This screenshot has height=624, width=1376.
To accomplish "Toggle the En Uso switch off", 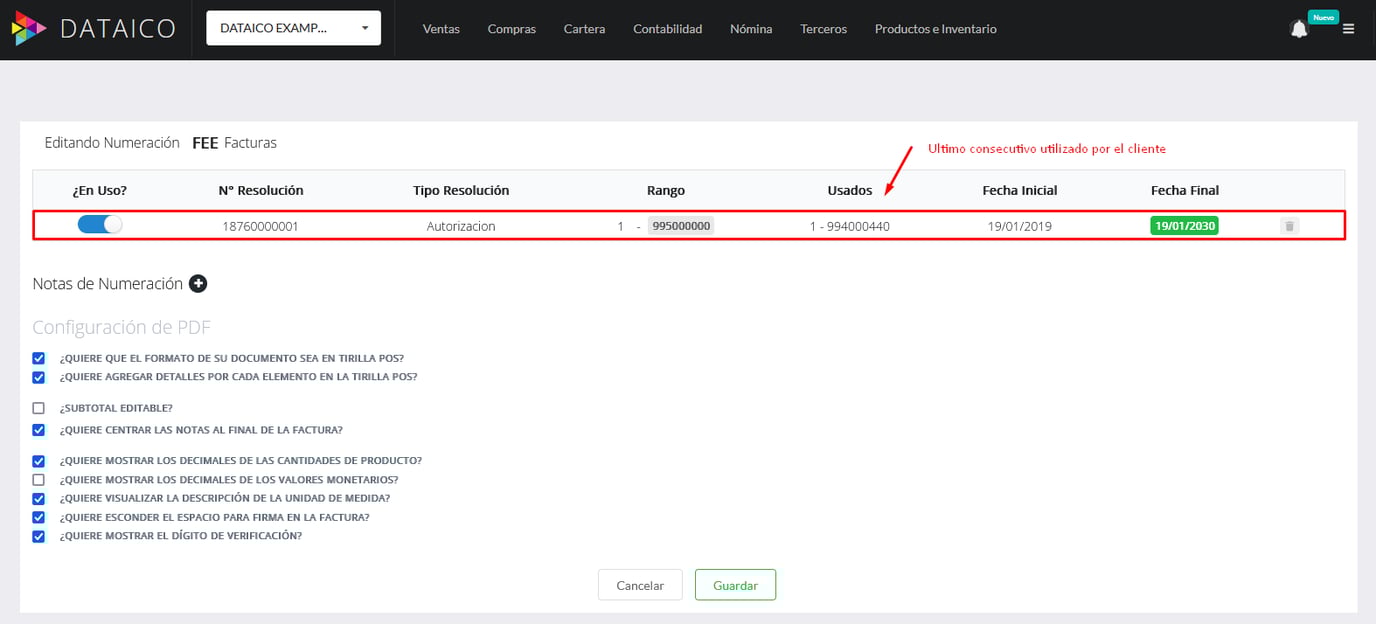I will tap(99, 225).
